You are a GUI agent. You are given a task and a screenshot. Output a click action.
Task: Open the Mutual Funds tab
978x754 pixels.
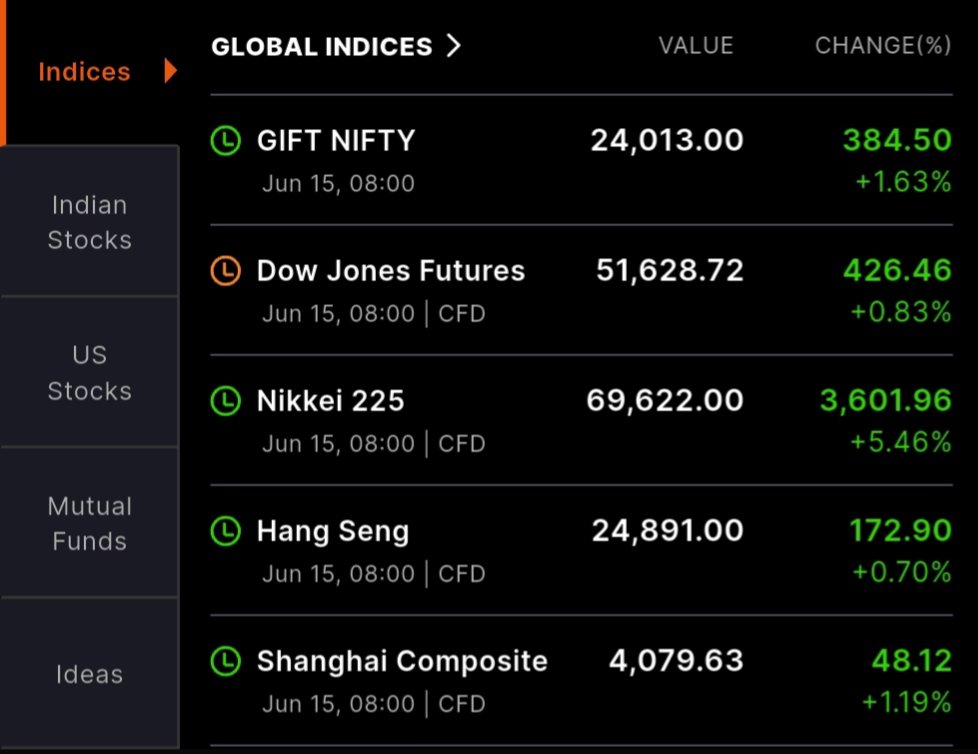click(90, 523)
